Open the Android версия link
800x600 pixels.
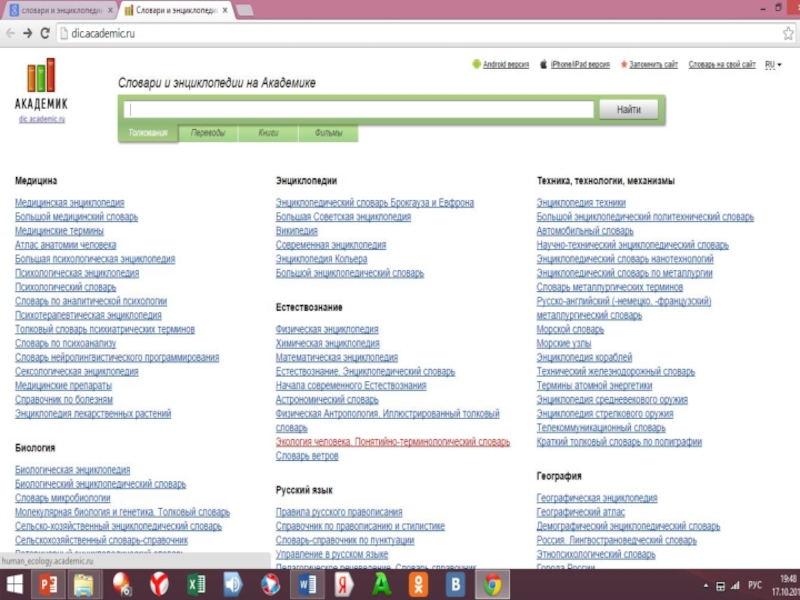(x=506, y=64)
